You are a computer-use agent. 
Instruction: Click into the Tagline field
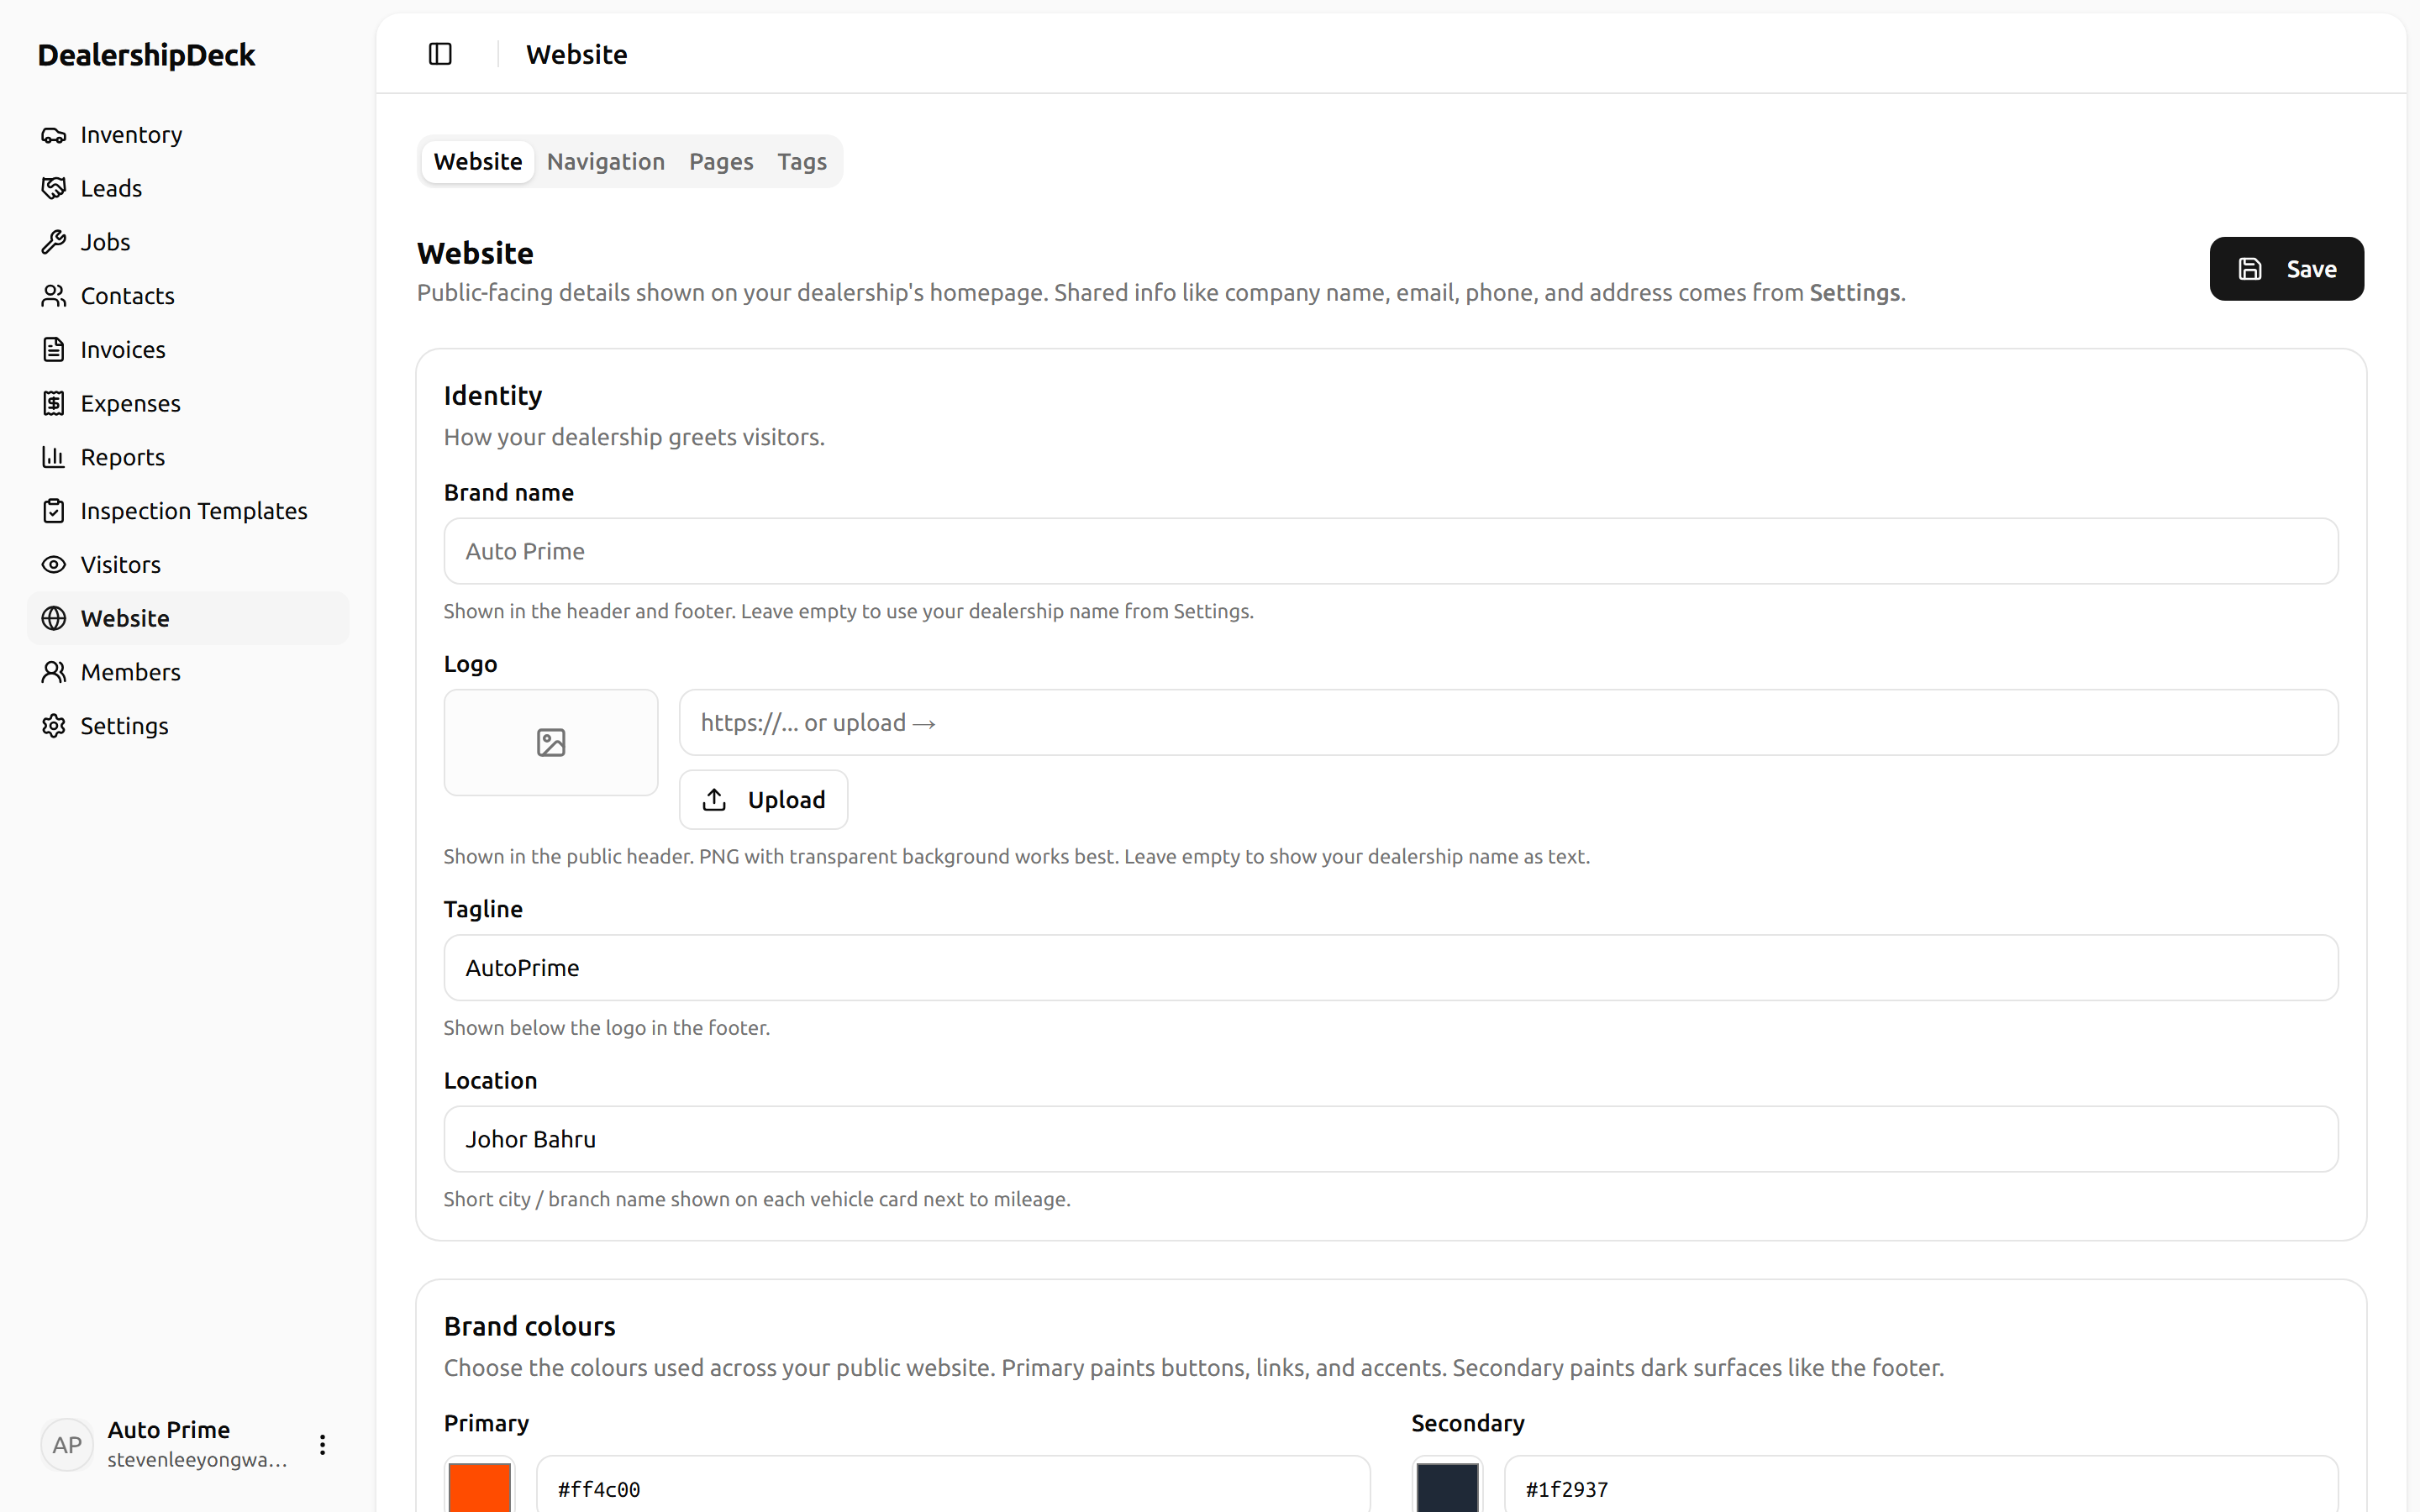click(1391, 968)
